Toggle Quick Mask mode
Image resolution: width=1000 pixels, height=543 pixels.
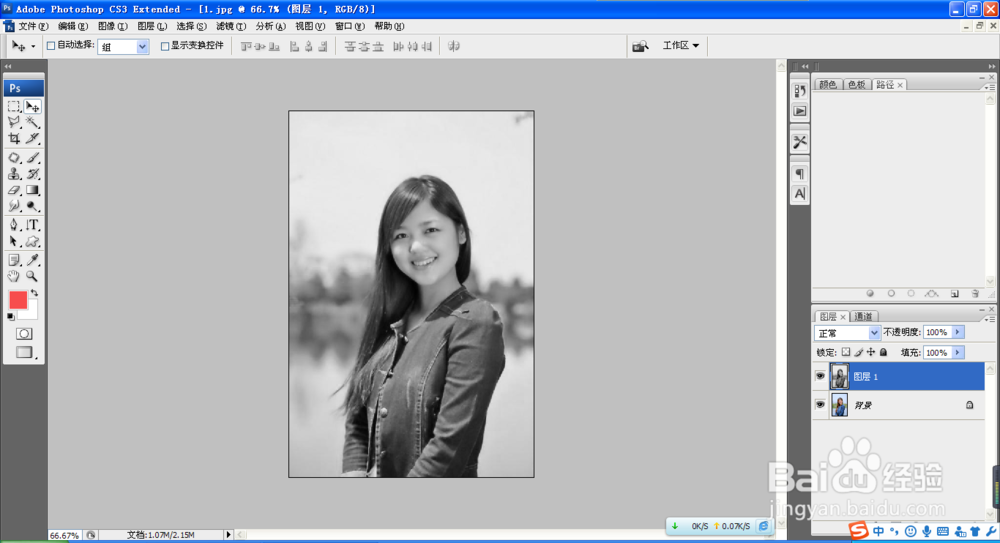coord(24,334)
